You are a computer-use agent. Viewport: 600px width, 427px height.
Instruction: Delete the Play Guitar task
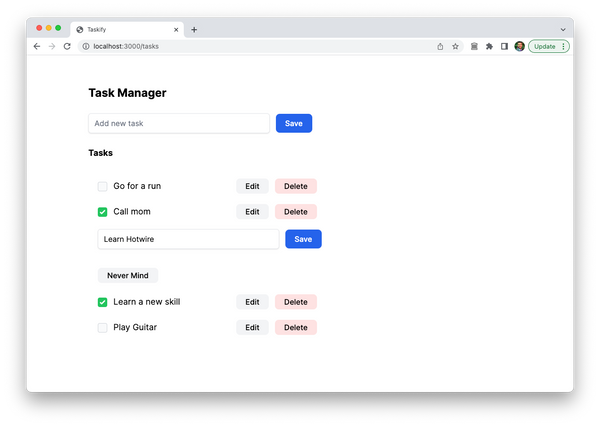(x=296, y=328)
